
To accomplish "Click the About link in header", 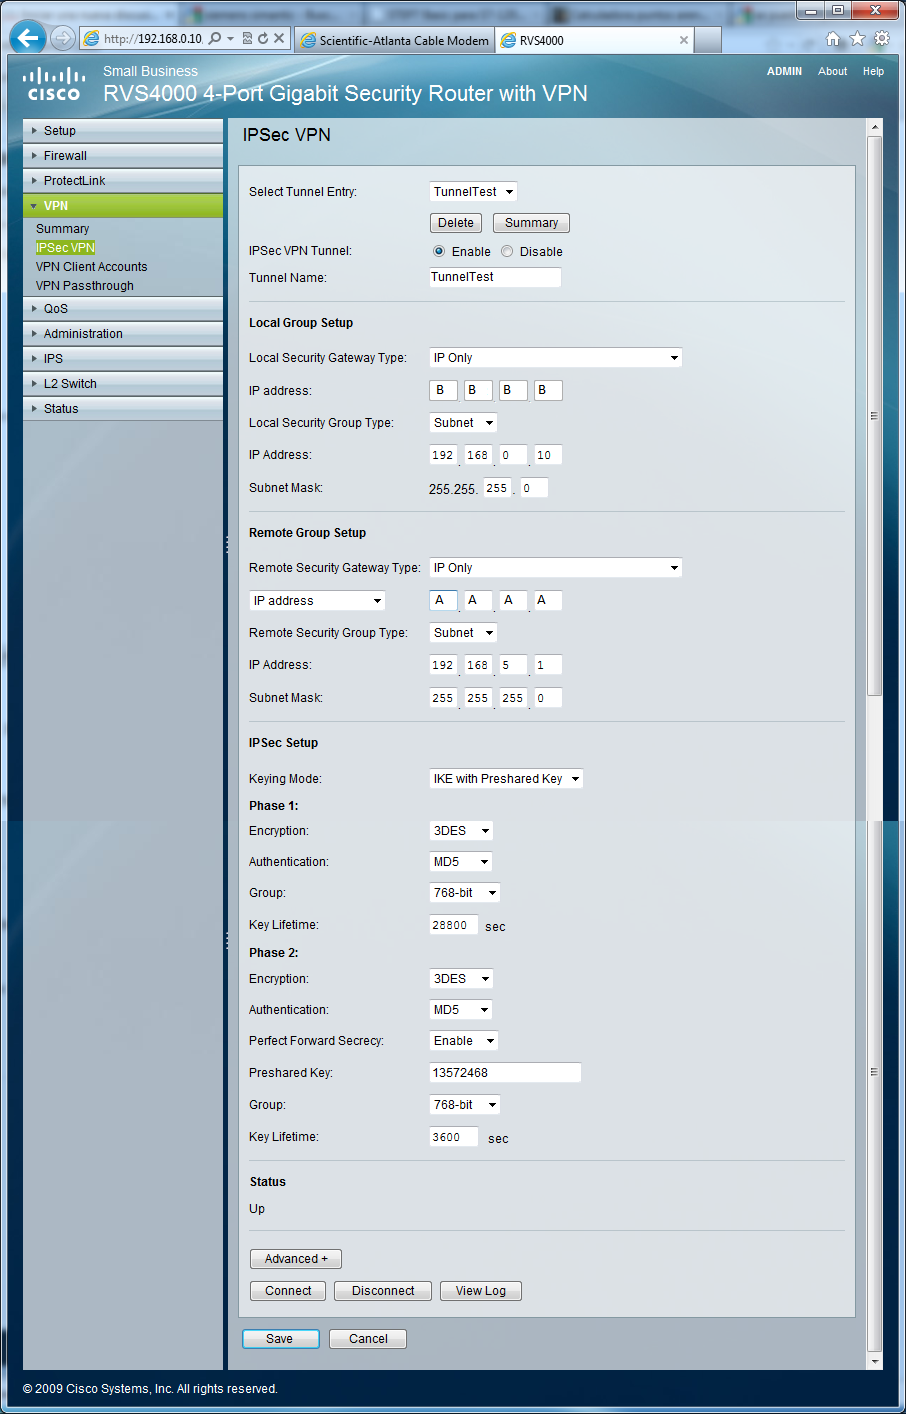I will tap(832, 71).
